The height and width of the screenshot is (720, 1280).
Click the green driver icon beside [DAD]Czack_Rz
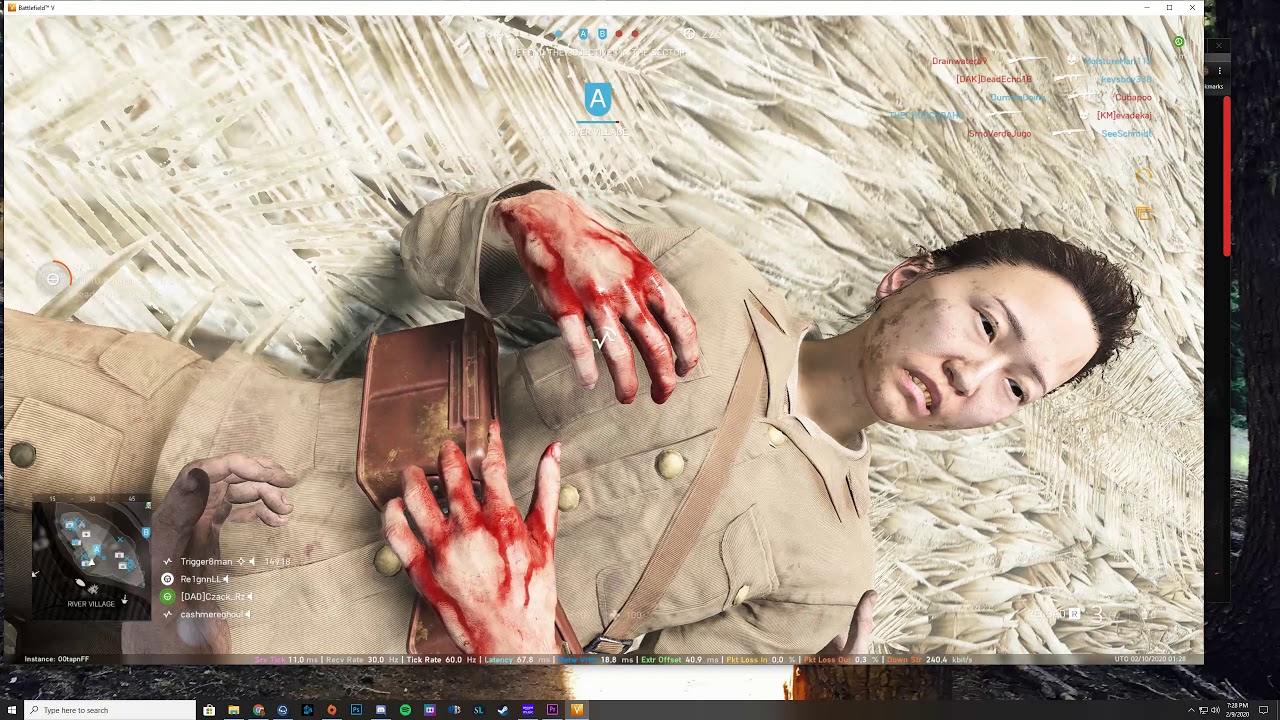[168, 597]
